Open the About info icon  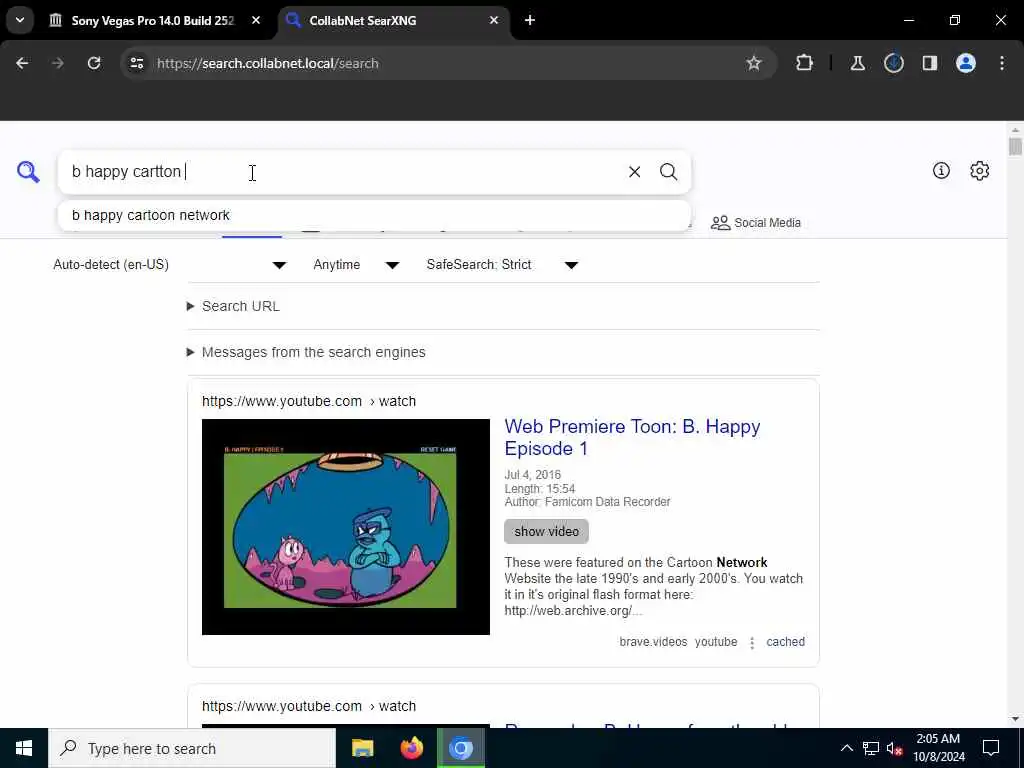(x=941, y=170)
